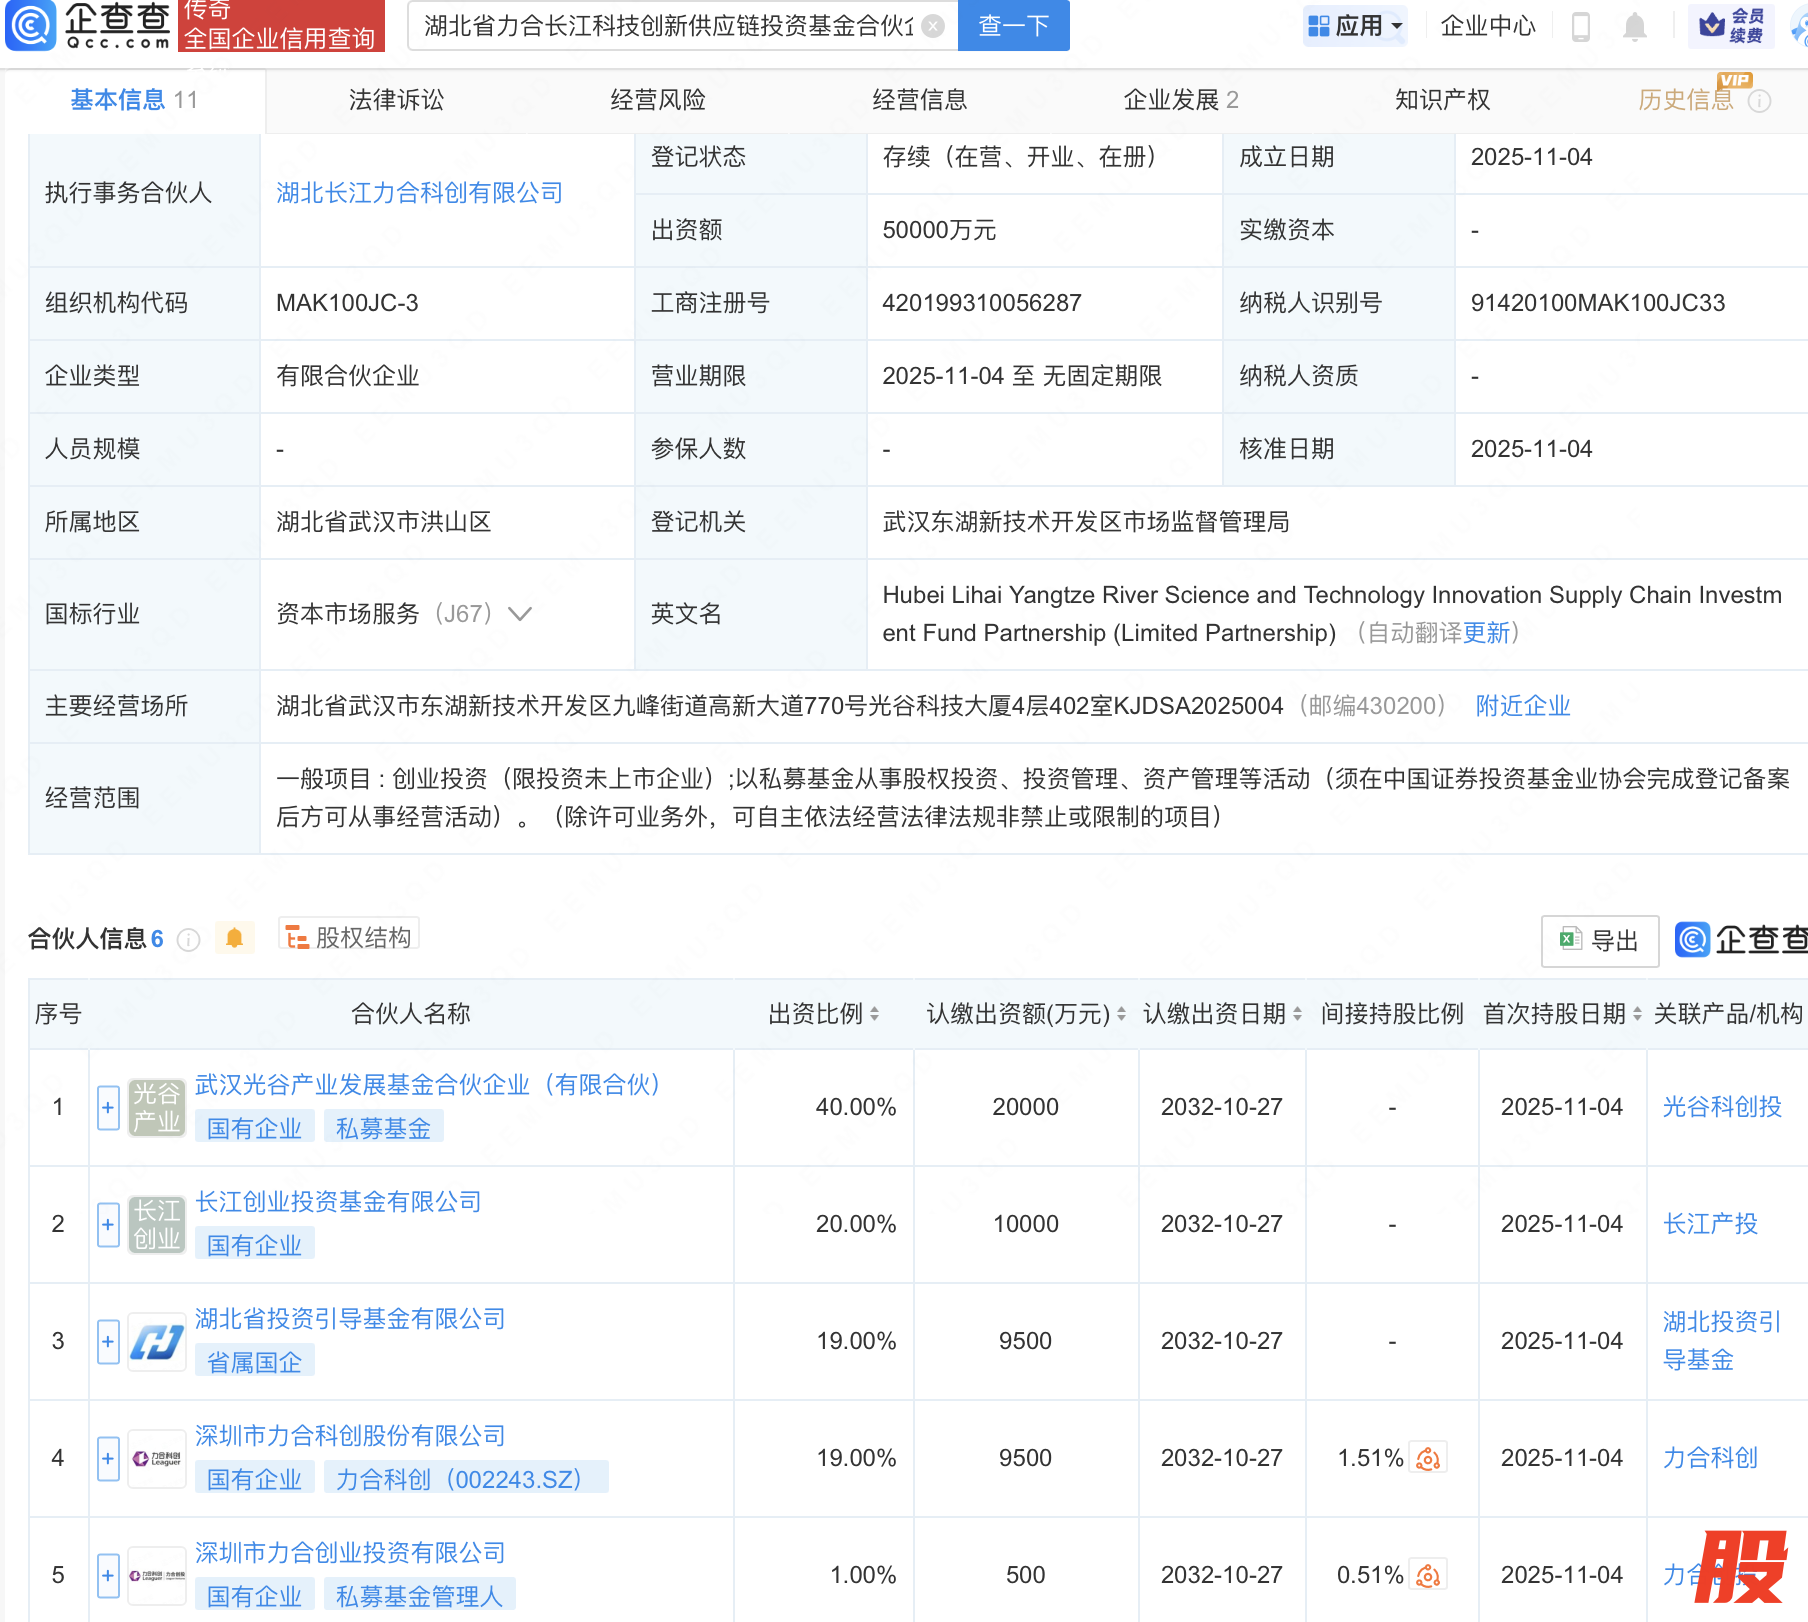This screenshot has height=1622, width=1808.
Task: Clear the search box text
Action: pyautogui.click(x=932, y=26)
